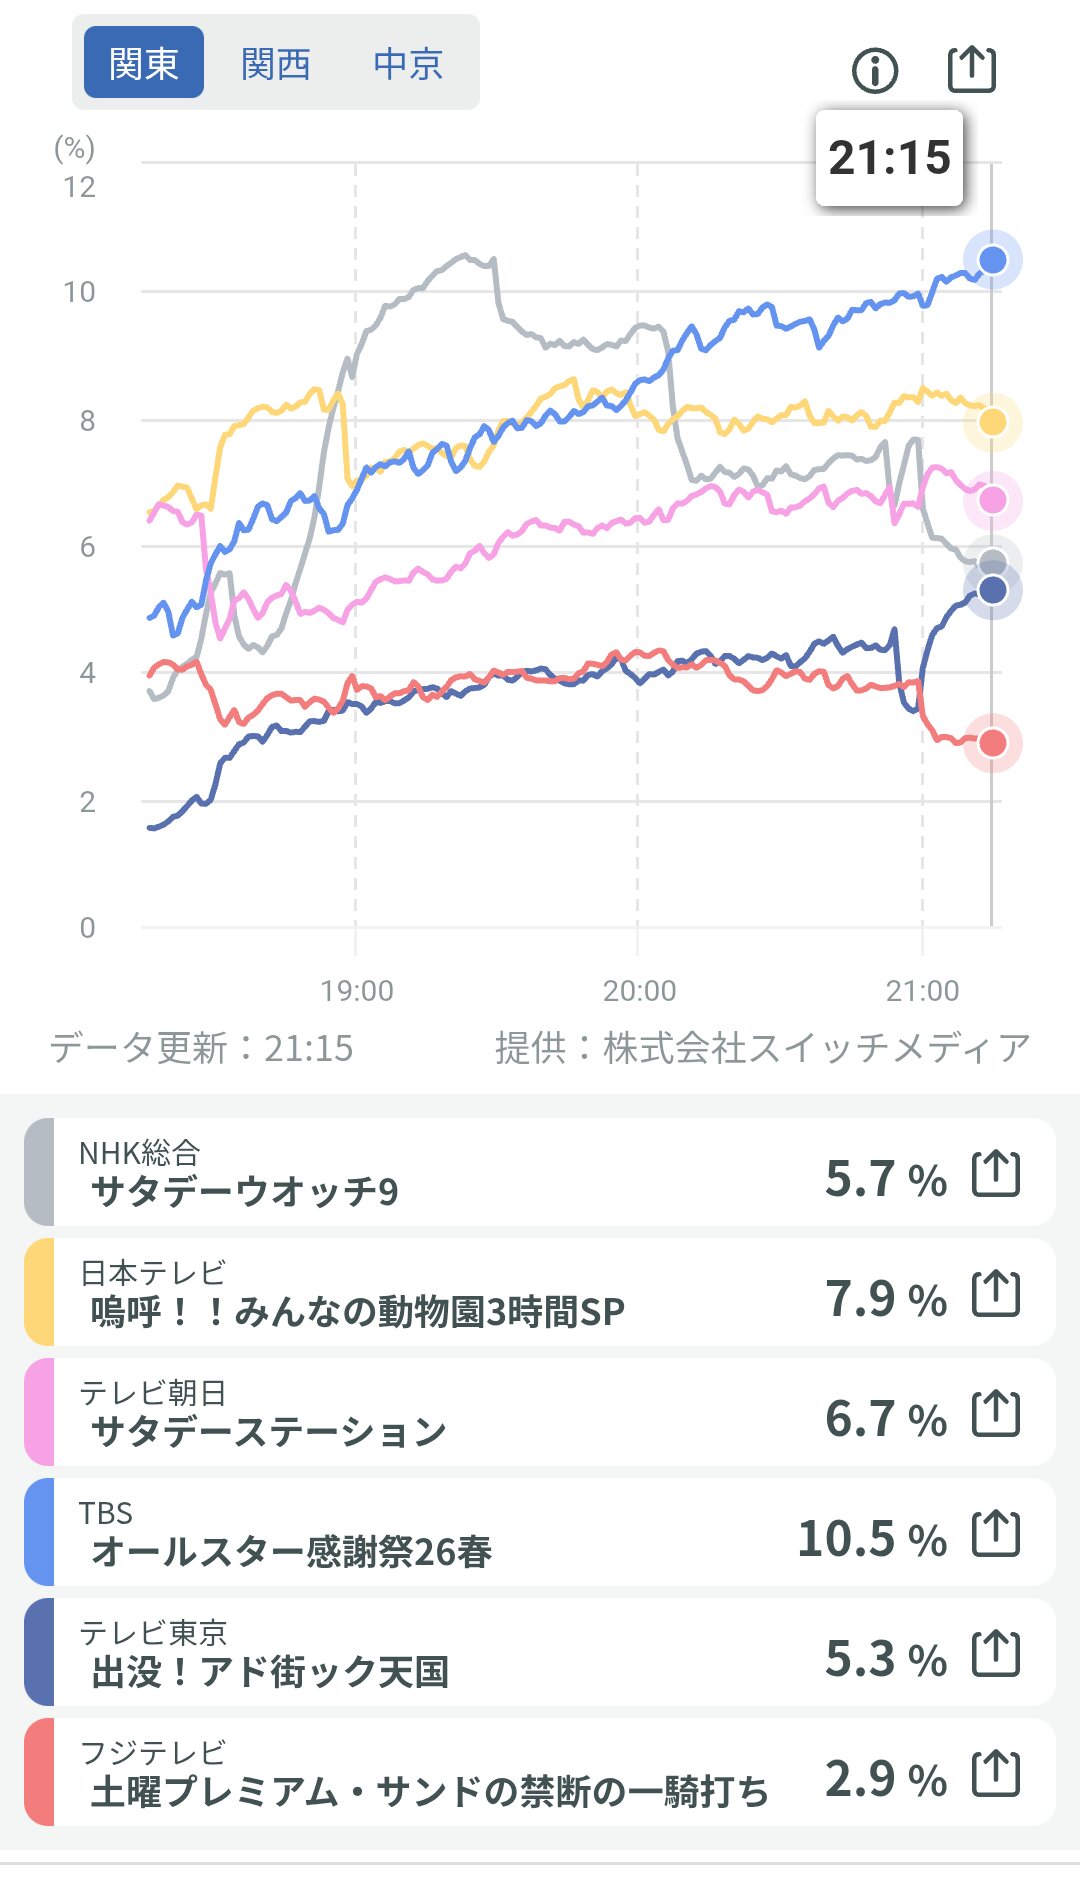Tap the オールスター感謝祭26春 program title
This screenshot has width=1080, height=1896.
[x=291, y=1551]
